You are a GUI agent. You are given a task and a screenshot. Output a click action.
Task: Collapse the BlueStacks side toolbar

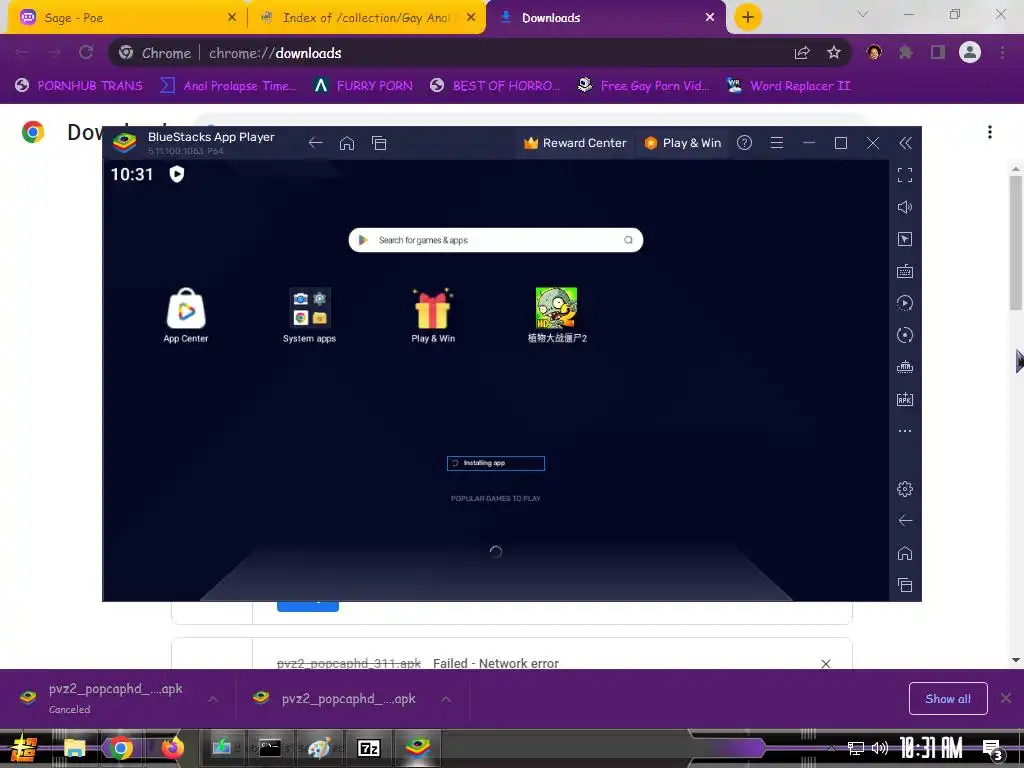coord(905,143)
